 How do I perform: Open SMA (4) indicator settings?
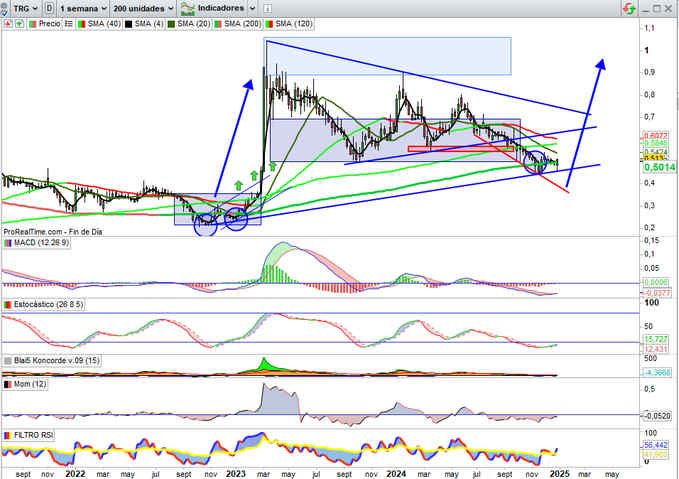[149, 24]
